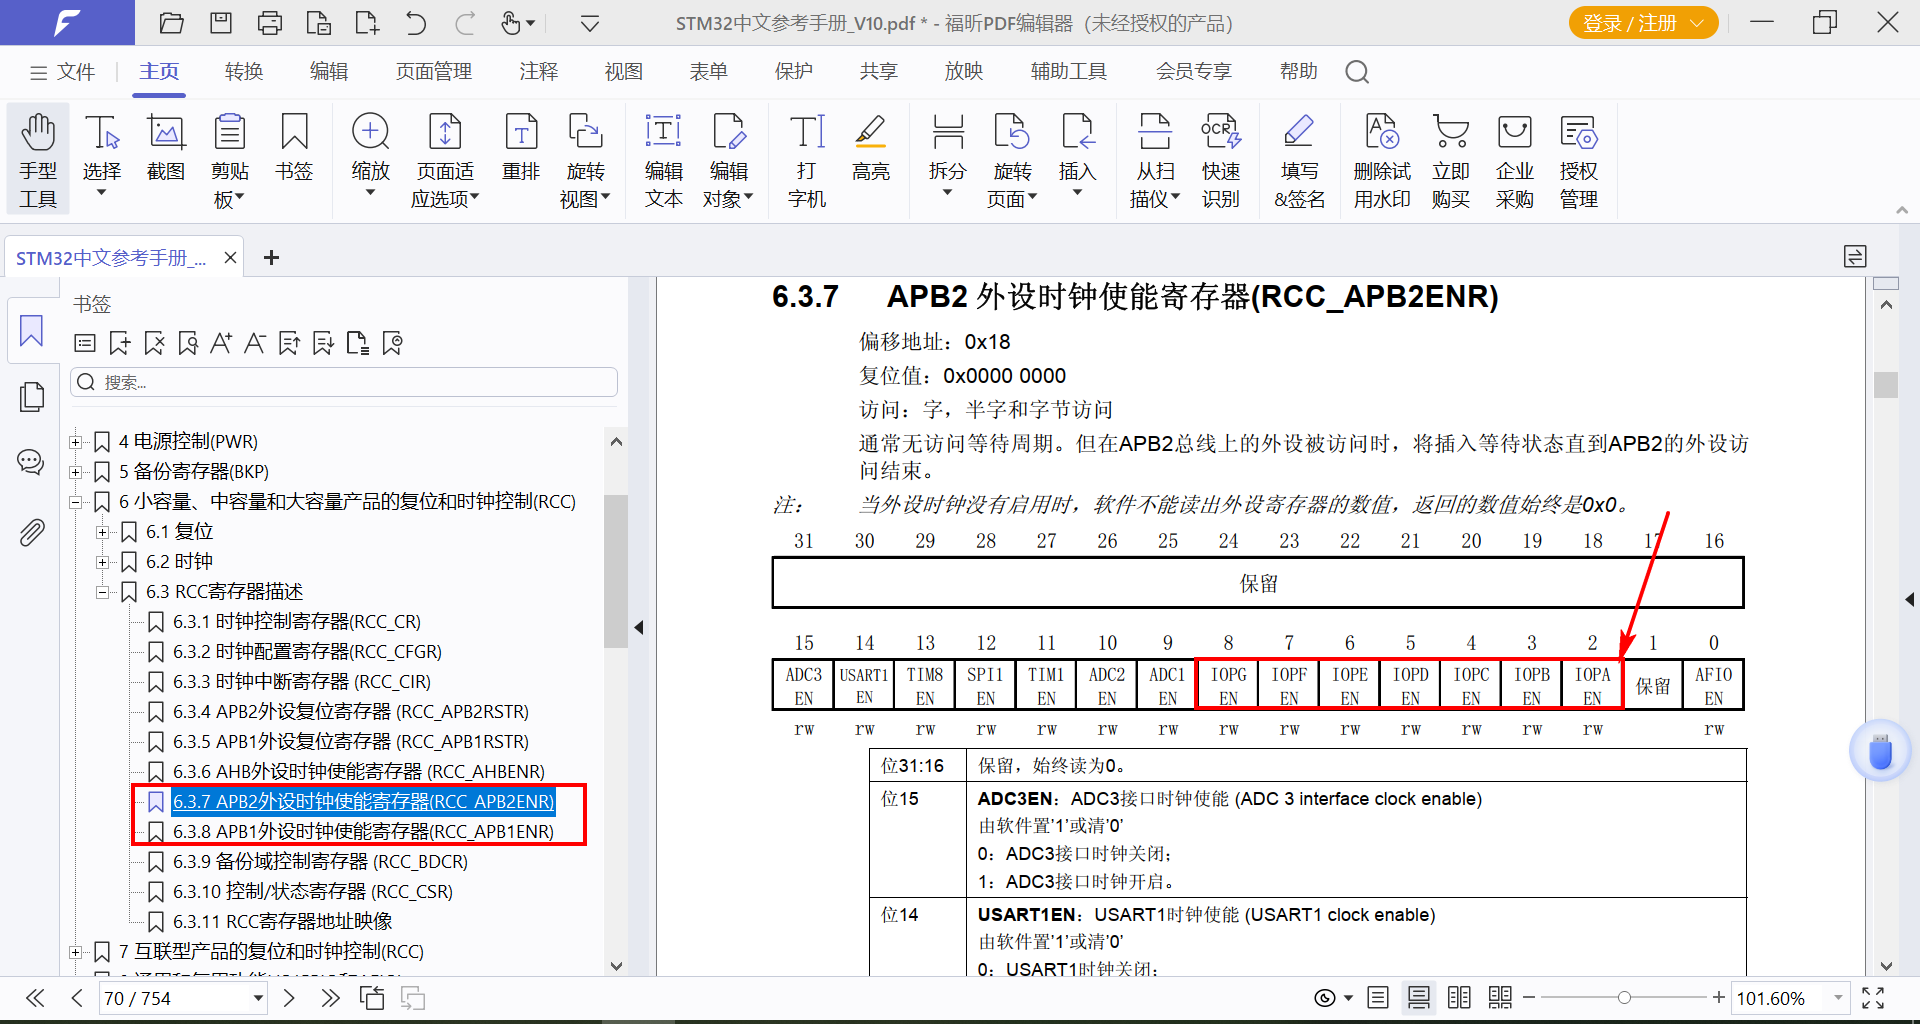
Task: Collapse 6.3 RCC寄存器描述 node
Action: click(x=102, y=591)
